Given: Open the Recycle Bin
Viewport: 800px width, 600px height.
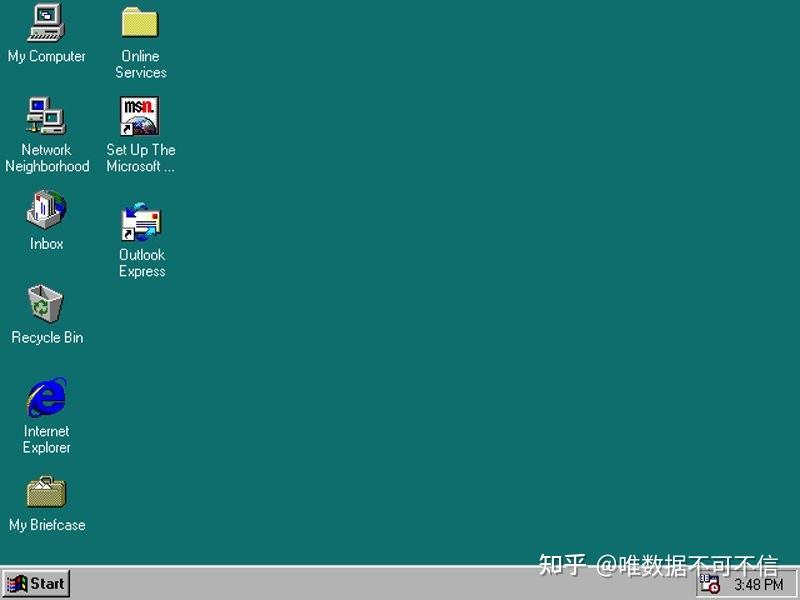Looking at the screenshot, I should pos(46,305).
